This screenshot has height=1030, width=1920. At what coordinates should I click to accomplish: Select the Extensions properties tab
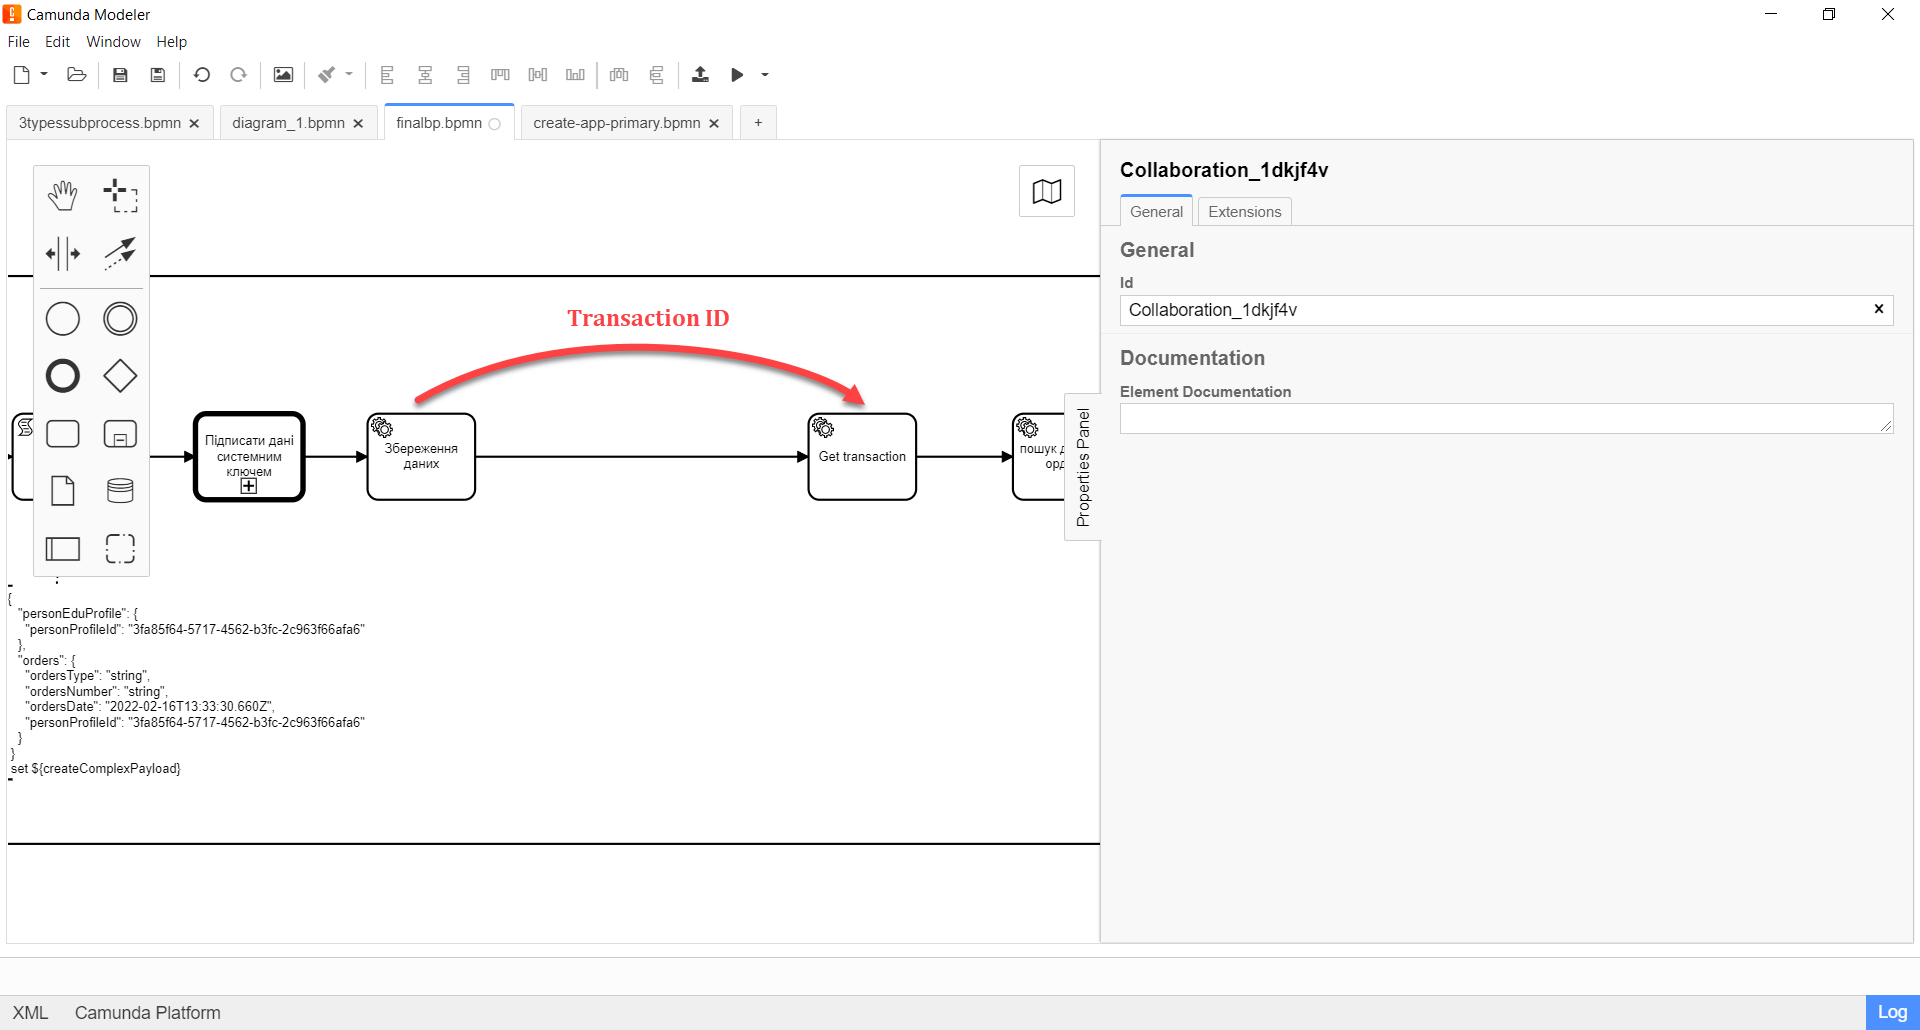1244,212
